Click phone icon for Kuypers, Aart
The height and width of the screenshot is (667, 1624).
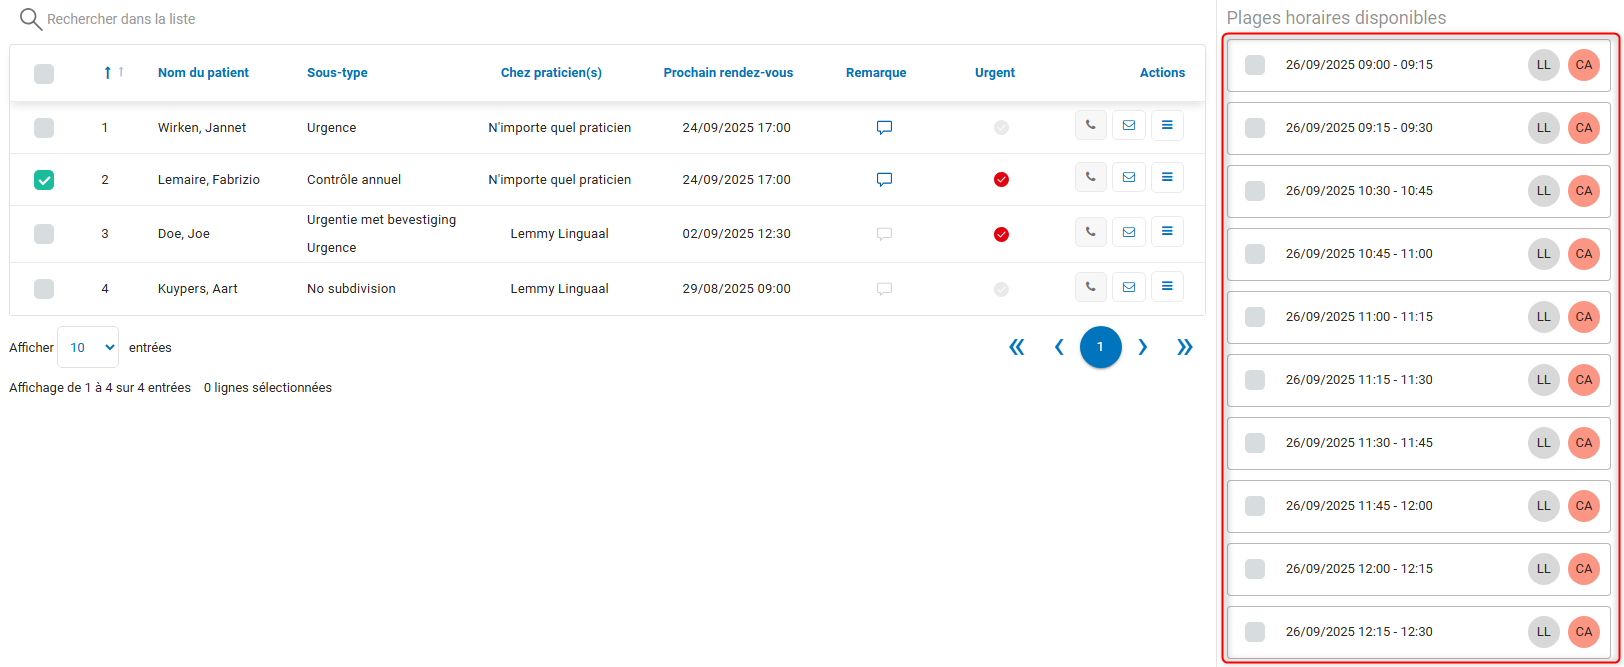pyautogui.click(x=1090, y=287)
